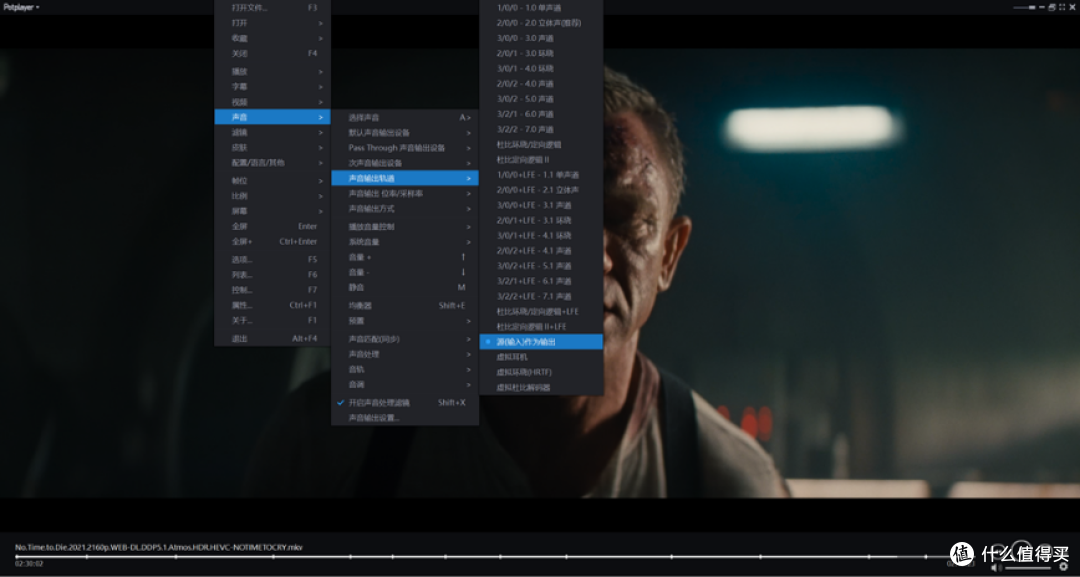Click 关闭 F4 menu command
Screen dimensions: 1080x577
(x=272, y=53)
